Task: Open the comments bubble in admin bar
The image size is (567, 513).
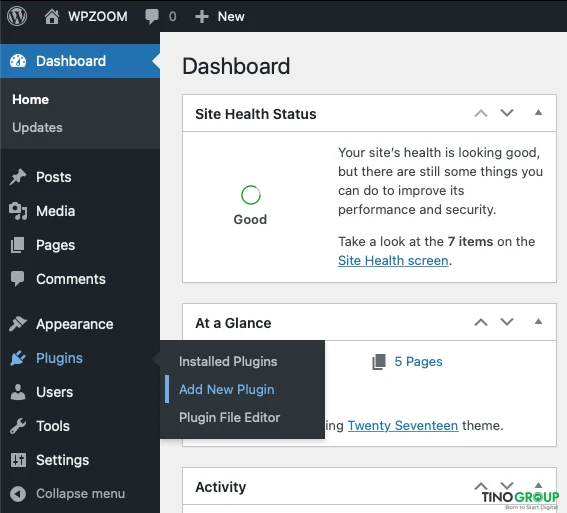Action: [x=152, y=17]
